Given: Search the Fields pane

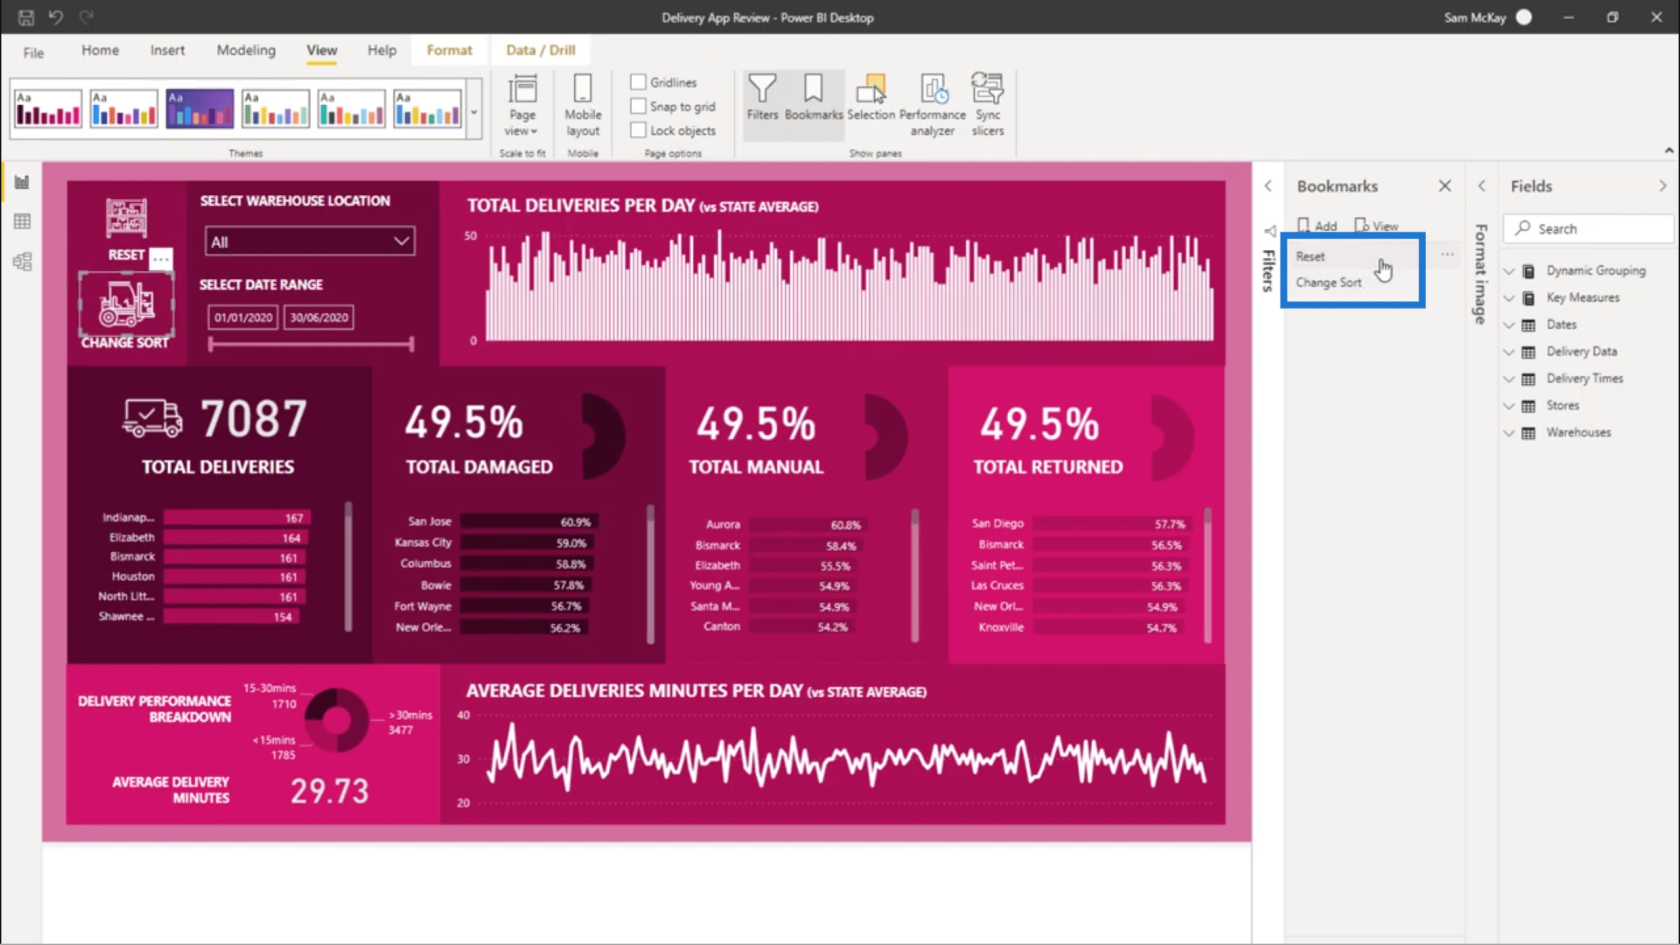Looking at the screenshot, I should 1589,229.
